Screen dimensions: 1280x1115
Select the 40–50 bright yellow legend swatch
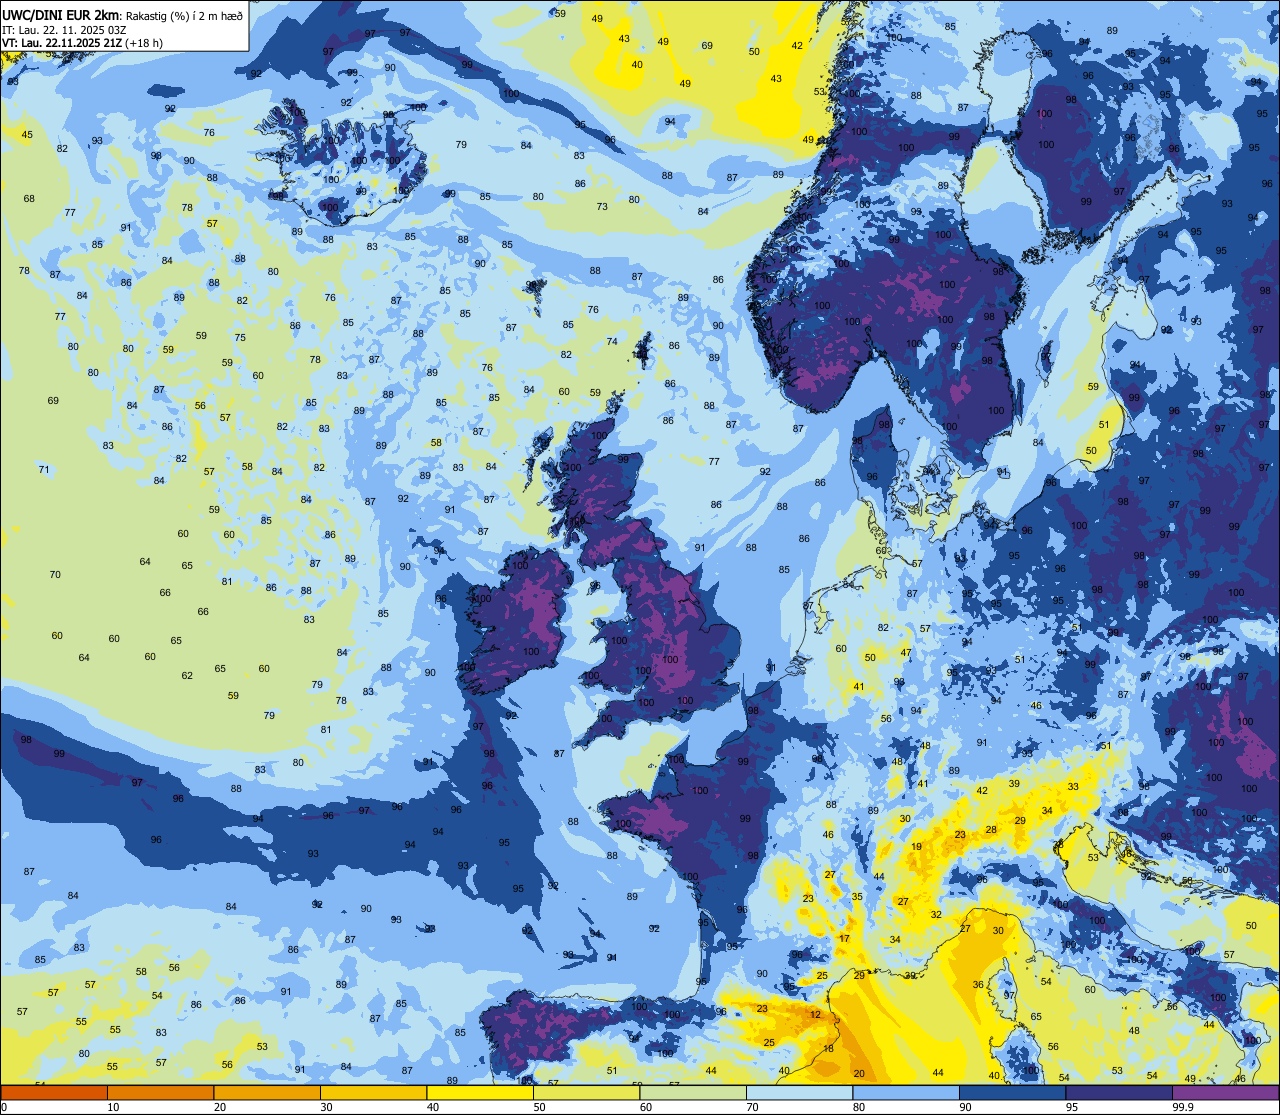pyautogui.click(x=480, y=1092)
